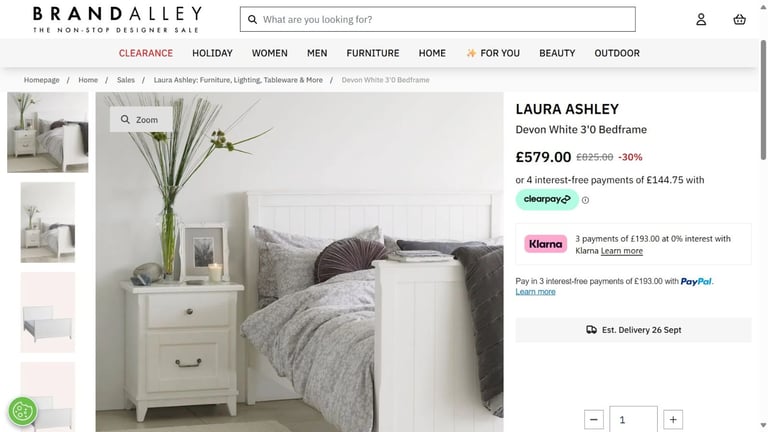This screenshot has width=768, height=432.
Task: Focus the quantity input field
Action: [x=633, y=419]
